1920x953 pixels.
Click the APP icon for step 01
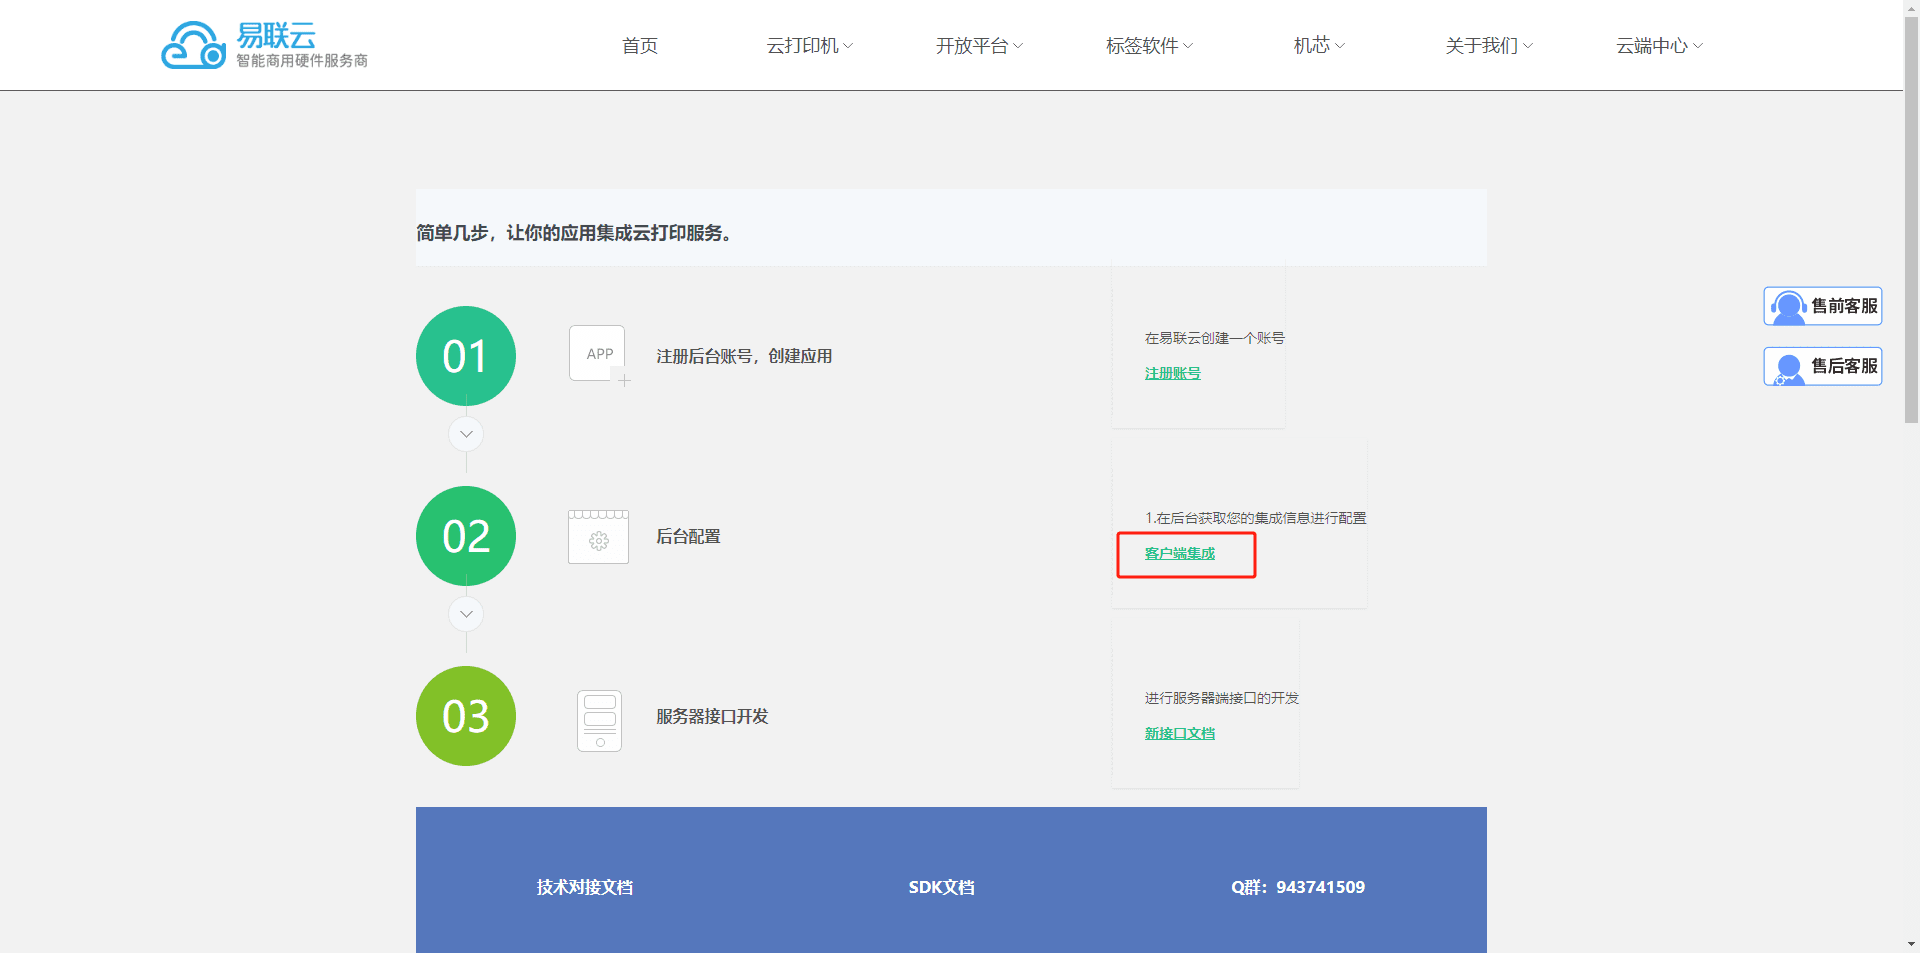tap(598, 354)
